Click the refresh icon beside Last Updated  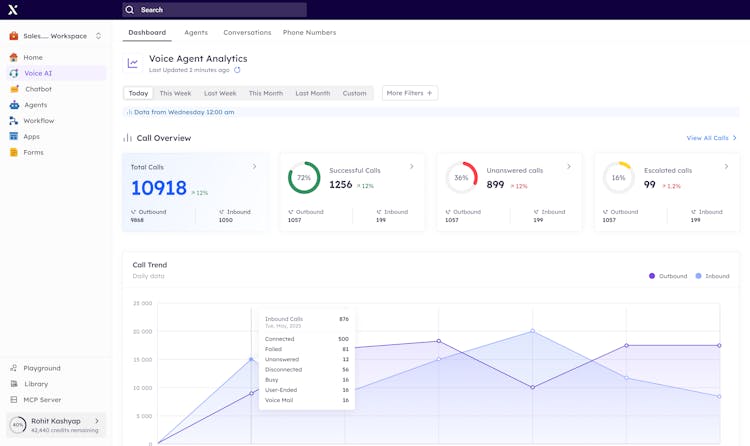237,70
